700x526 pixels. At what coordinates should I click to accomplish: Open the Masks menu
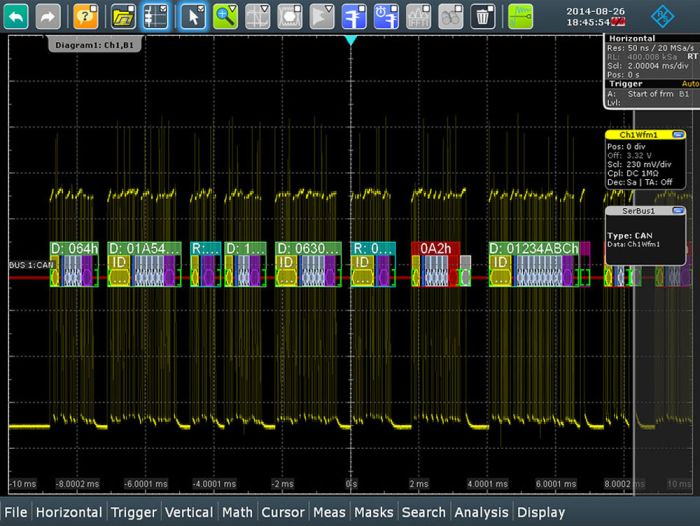(374, 512)
